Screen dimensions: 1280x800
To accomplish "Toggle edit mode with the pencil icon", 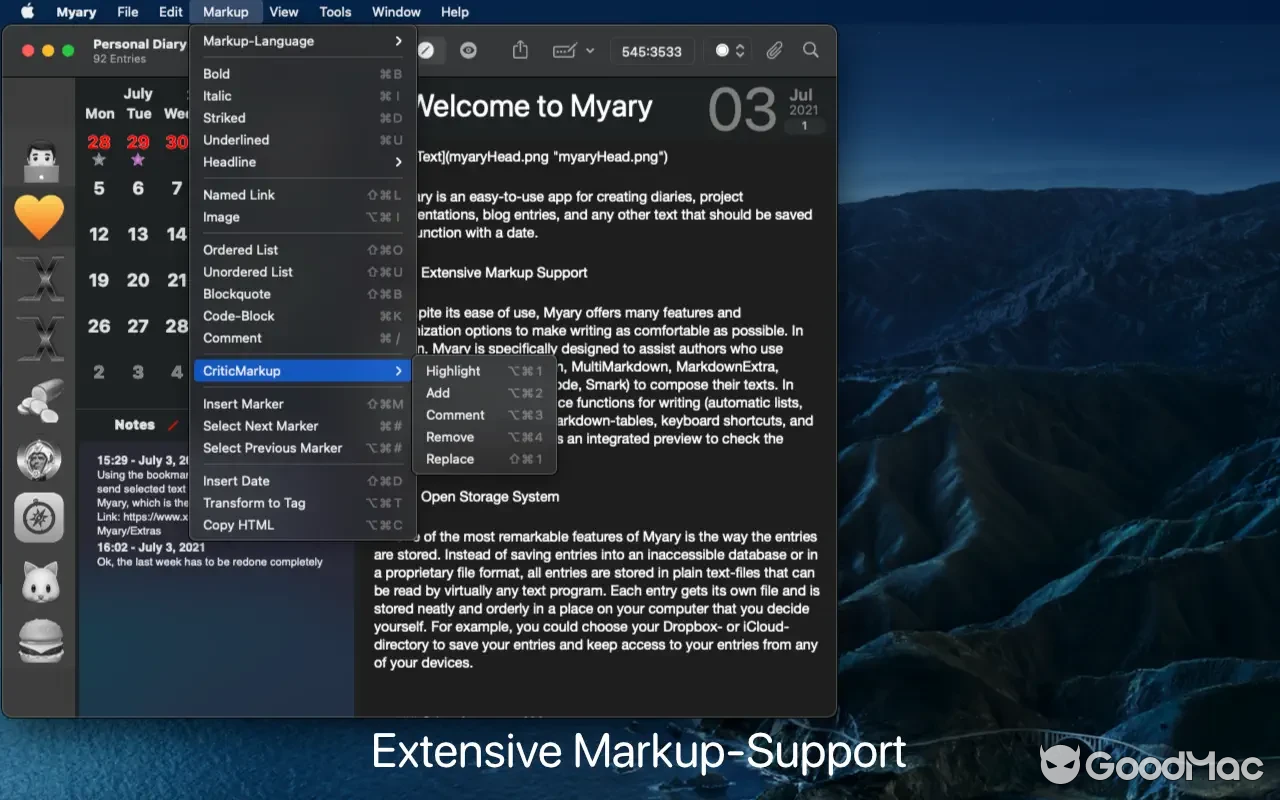I will 427,50.
